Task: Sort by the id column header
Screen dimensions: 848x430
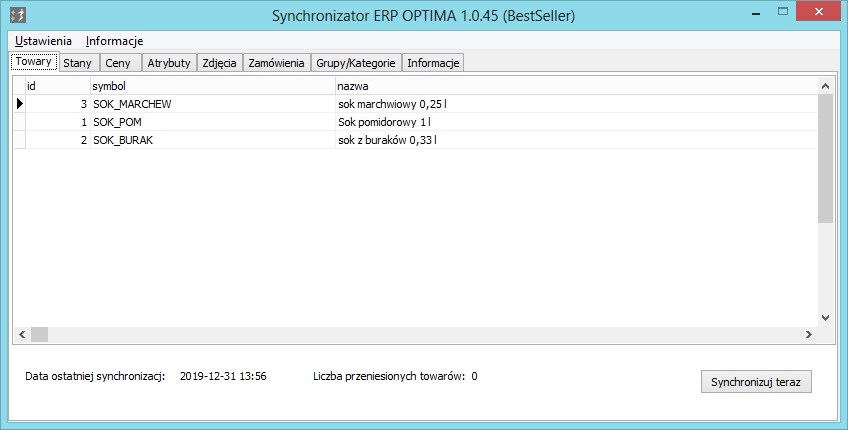Action: [x=57, y=86]
